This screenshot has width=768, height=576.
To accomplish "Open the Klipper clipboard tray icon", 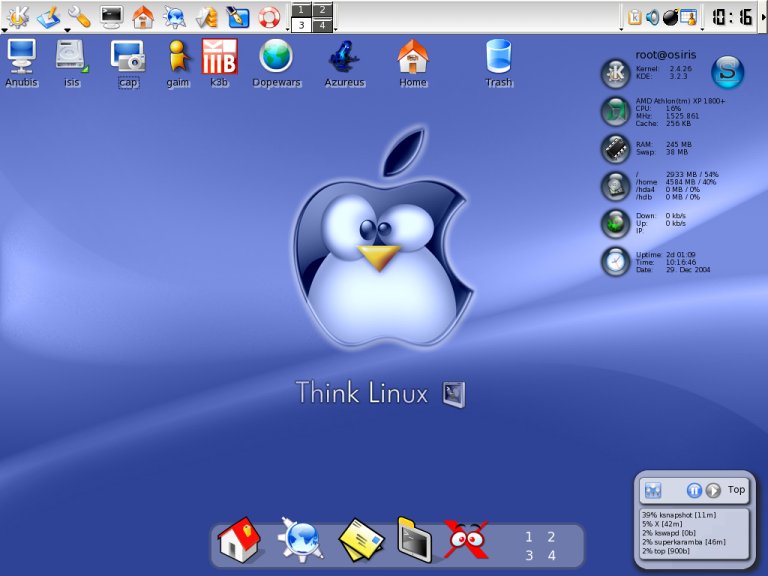I will [x=635, y=18].
